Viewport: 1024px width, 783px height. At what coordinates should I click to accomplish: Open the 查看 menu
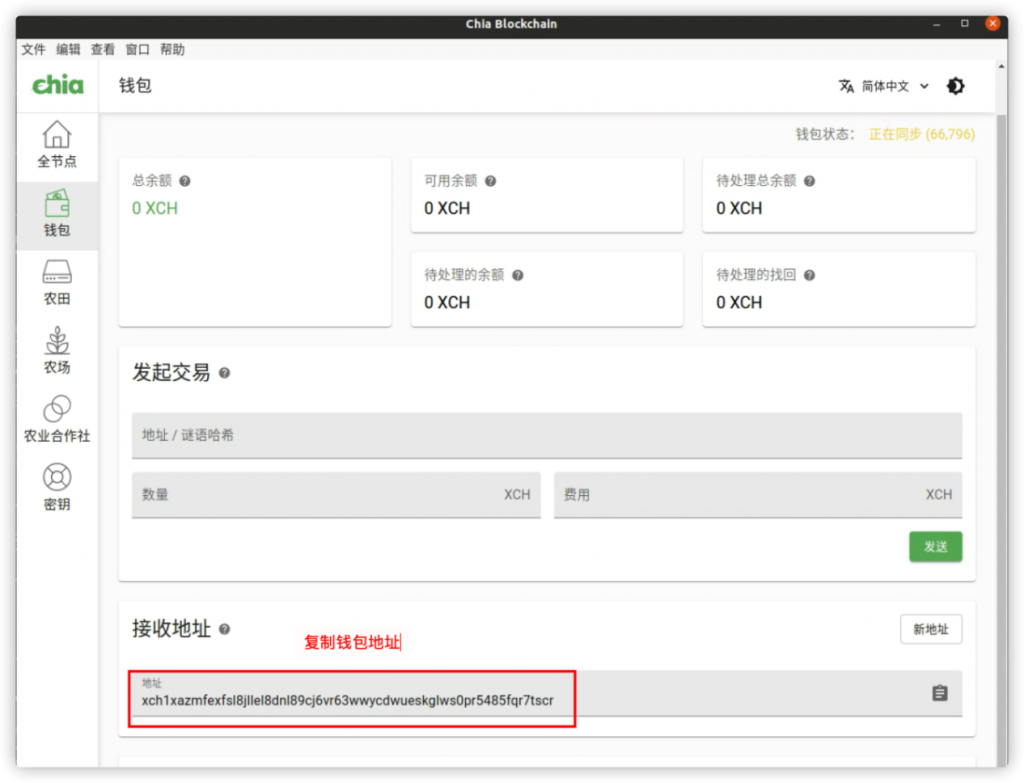[103, 49]
